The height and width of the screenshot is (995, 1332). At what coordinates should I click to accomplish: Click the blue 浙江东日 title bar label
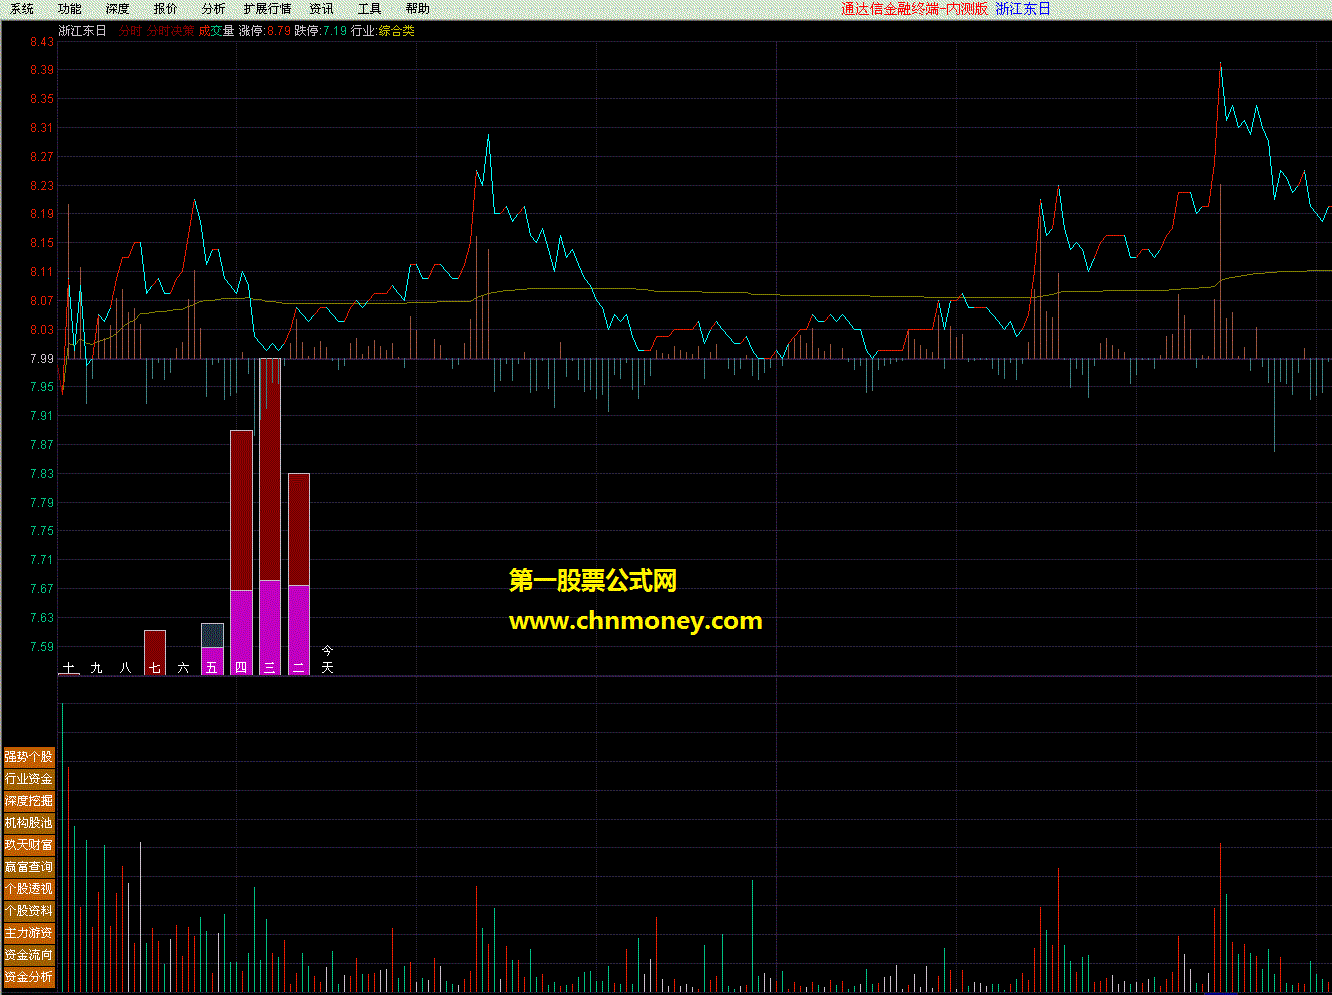[1023, 9]
